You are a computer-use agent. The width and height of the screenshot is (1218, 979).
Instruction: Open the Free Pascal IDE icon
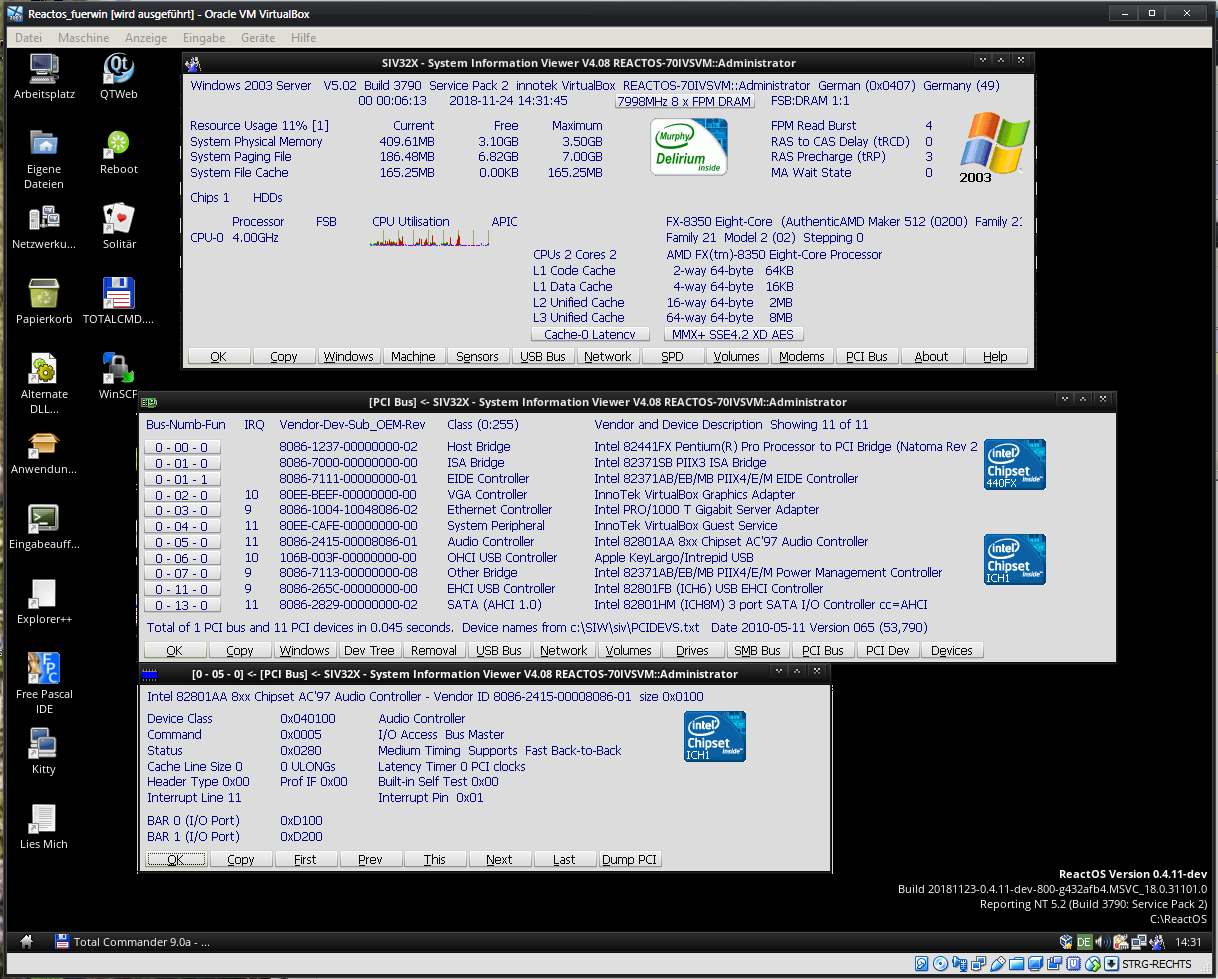coord(44,669)
